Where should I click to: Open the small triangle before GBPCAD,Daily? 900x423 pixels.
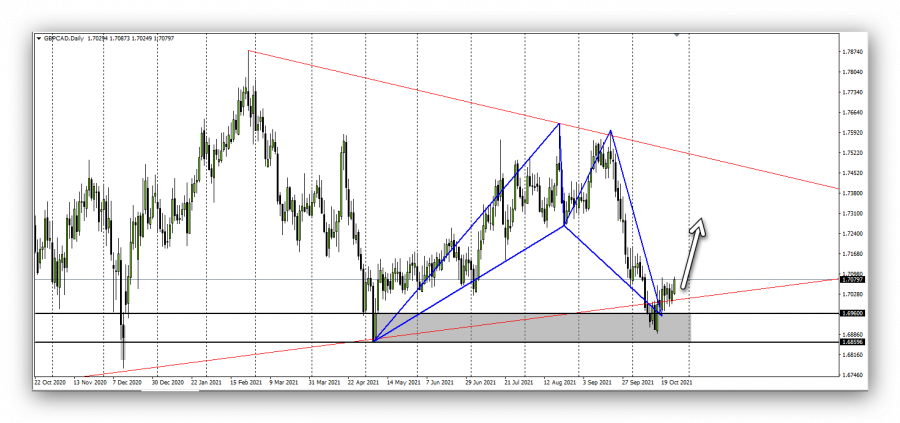[x=39, y=39]
